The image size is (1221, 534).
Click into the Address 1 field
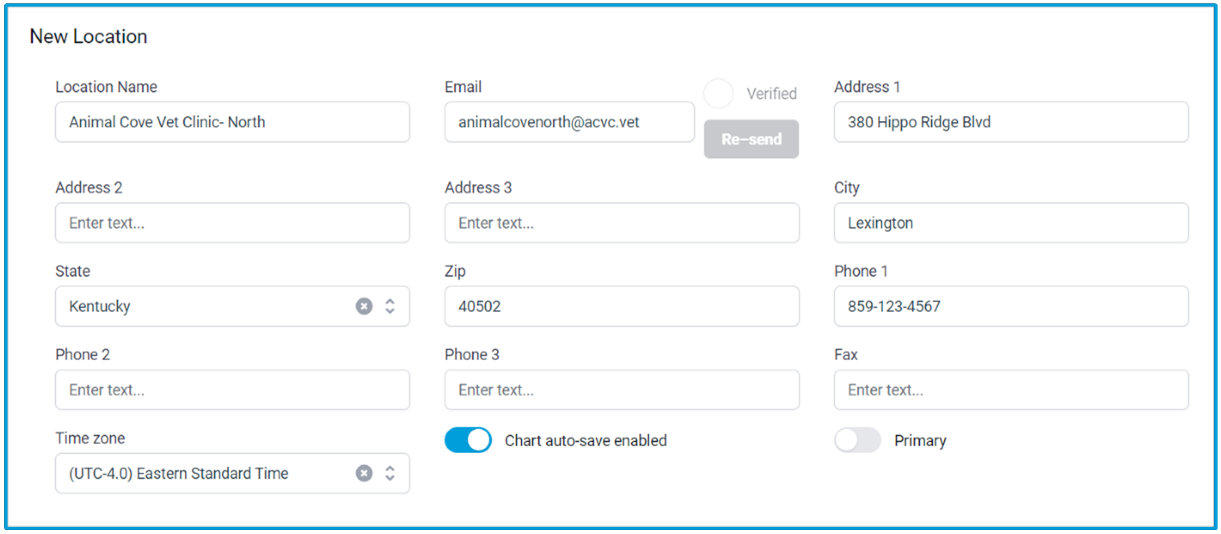point(1011,122)
